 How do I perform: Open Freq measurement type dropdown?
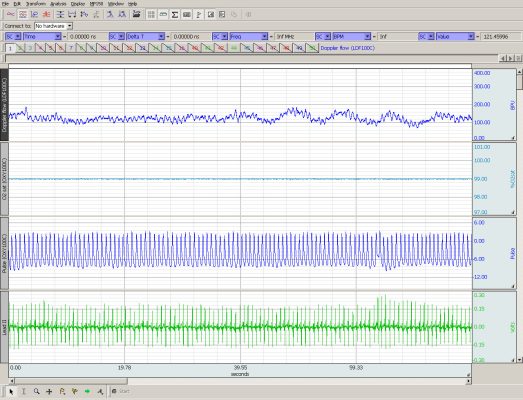point(249,36)
